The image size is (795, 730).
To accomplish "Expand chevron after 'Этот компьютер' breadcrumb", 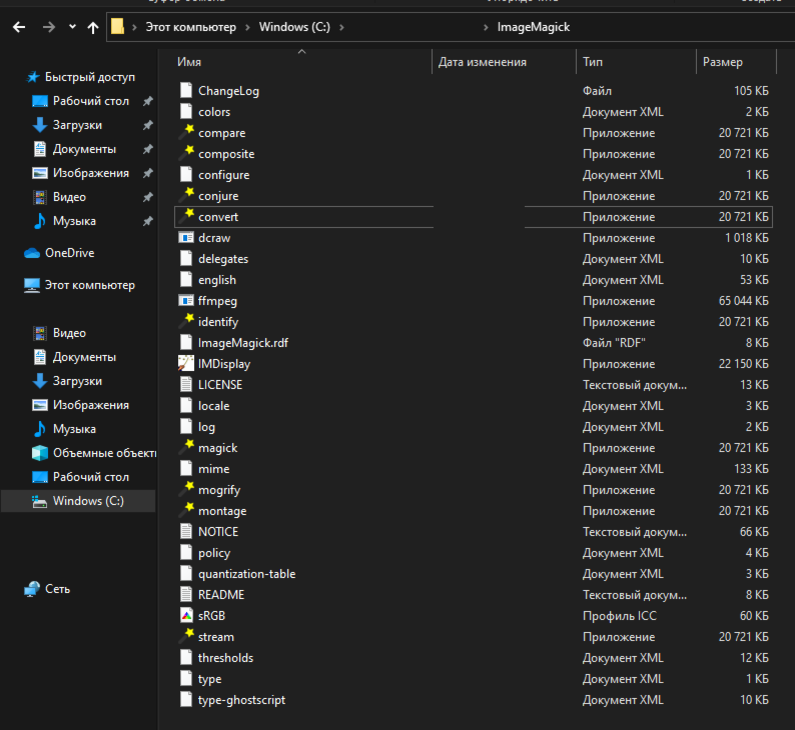I will click(248, 27).
